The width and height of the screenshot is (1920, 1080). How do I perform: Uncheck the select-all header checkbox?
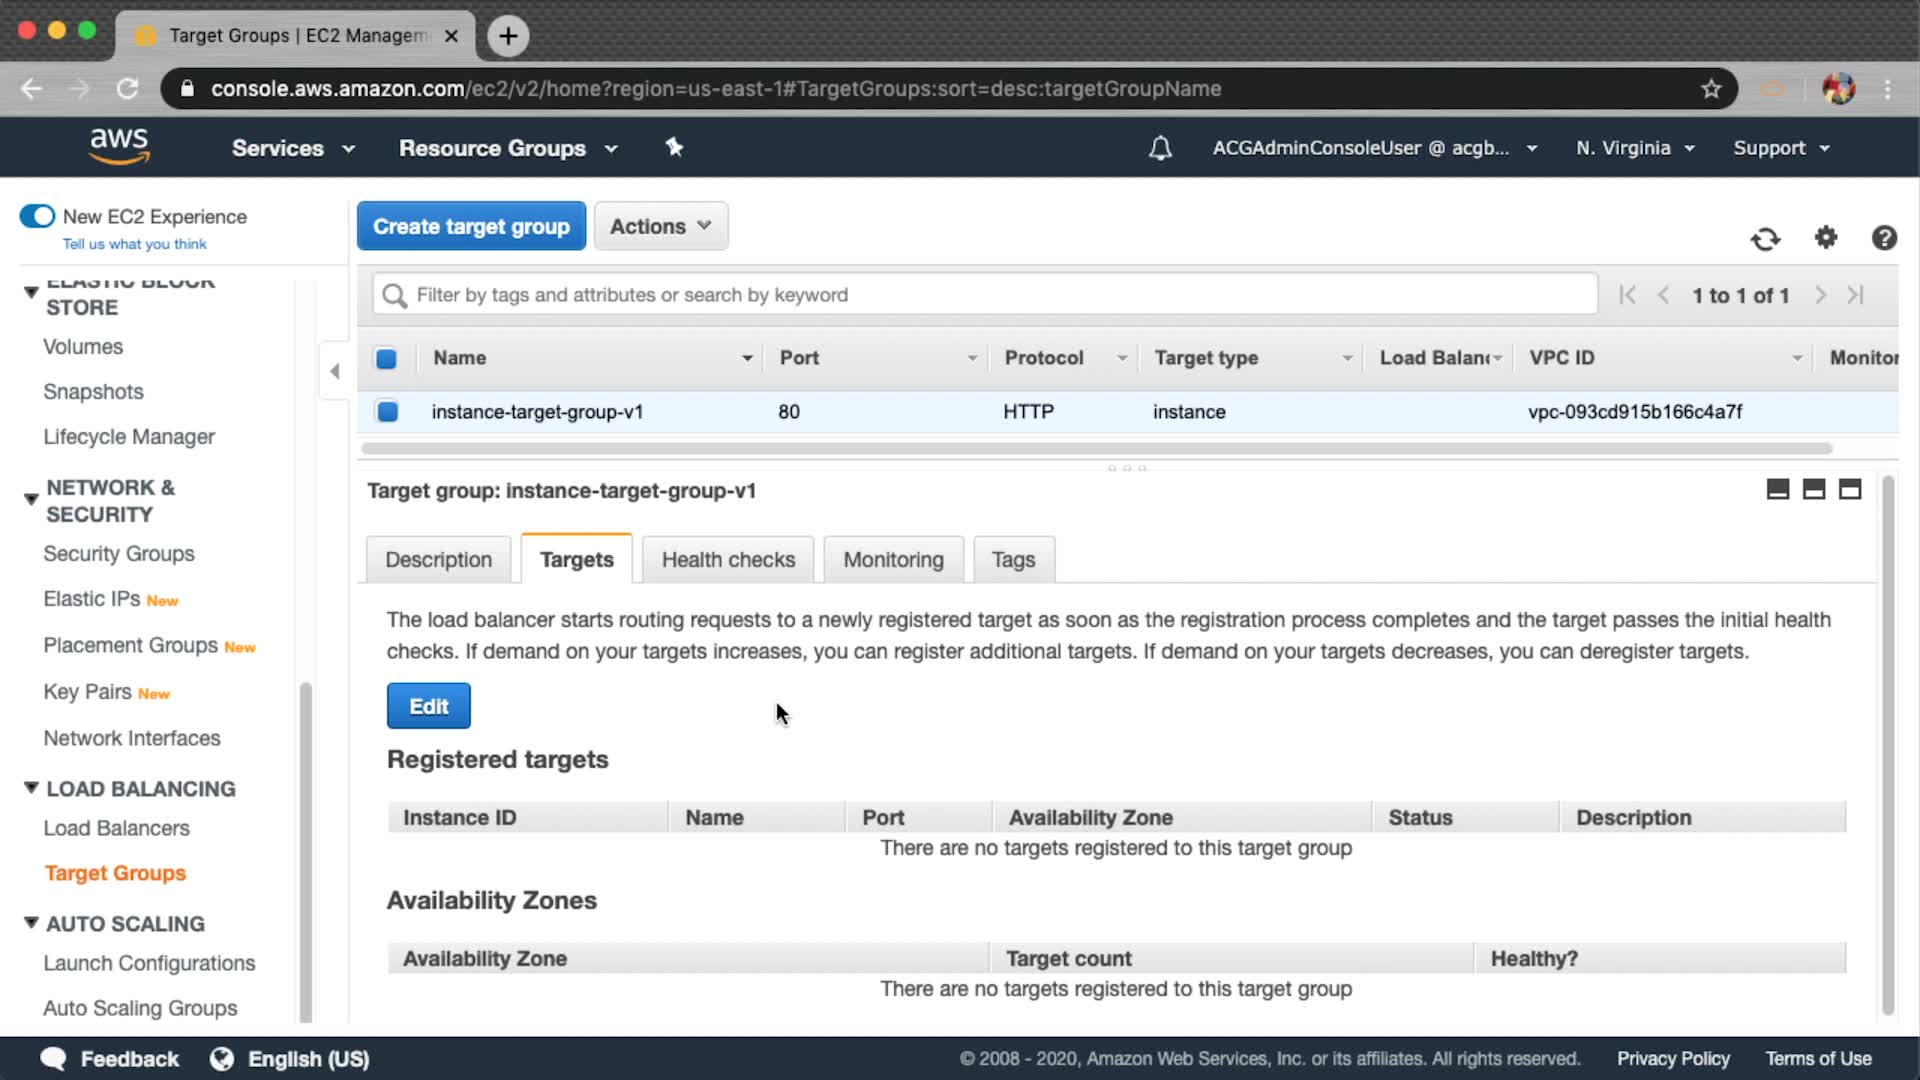click(x=386, y=358)
